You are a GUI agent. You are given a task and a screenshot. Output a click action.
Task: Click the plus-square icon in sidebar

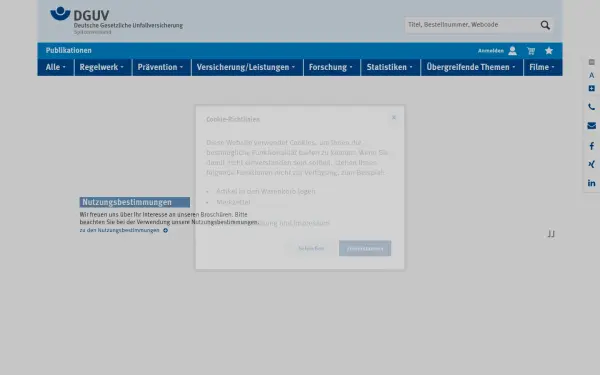[592, 88]
